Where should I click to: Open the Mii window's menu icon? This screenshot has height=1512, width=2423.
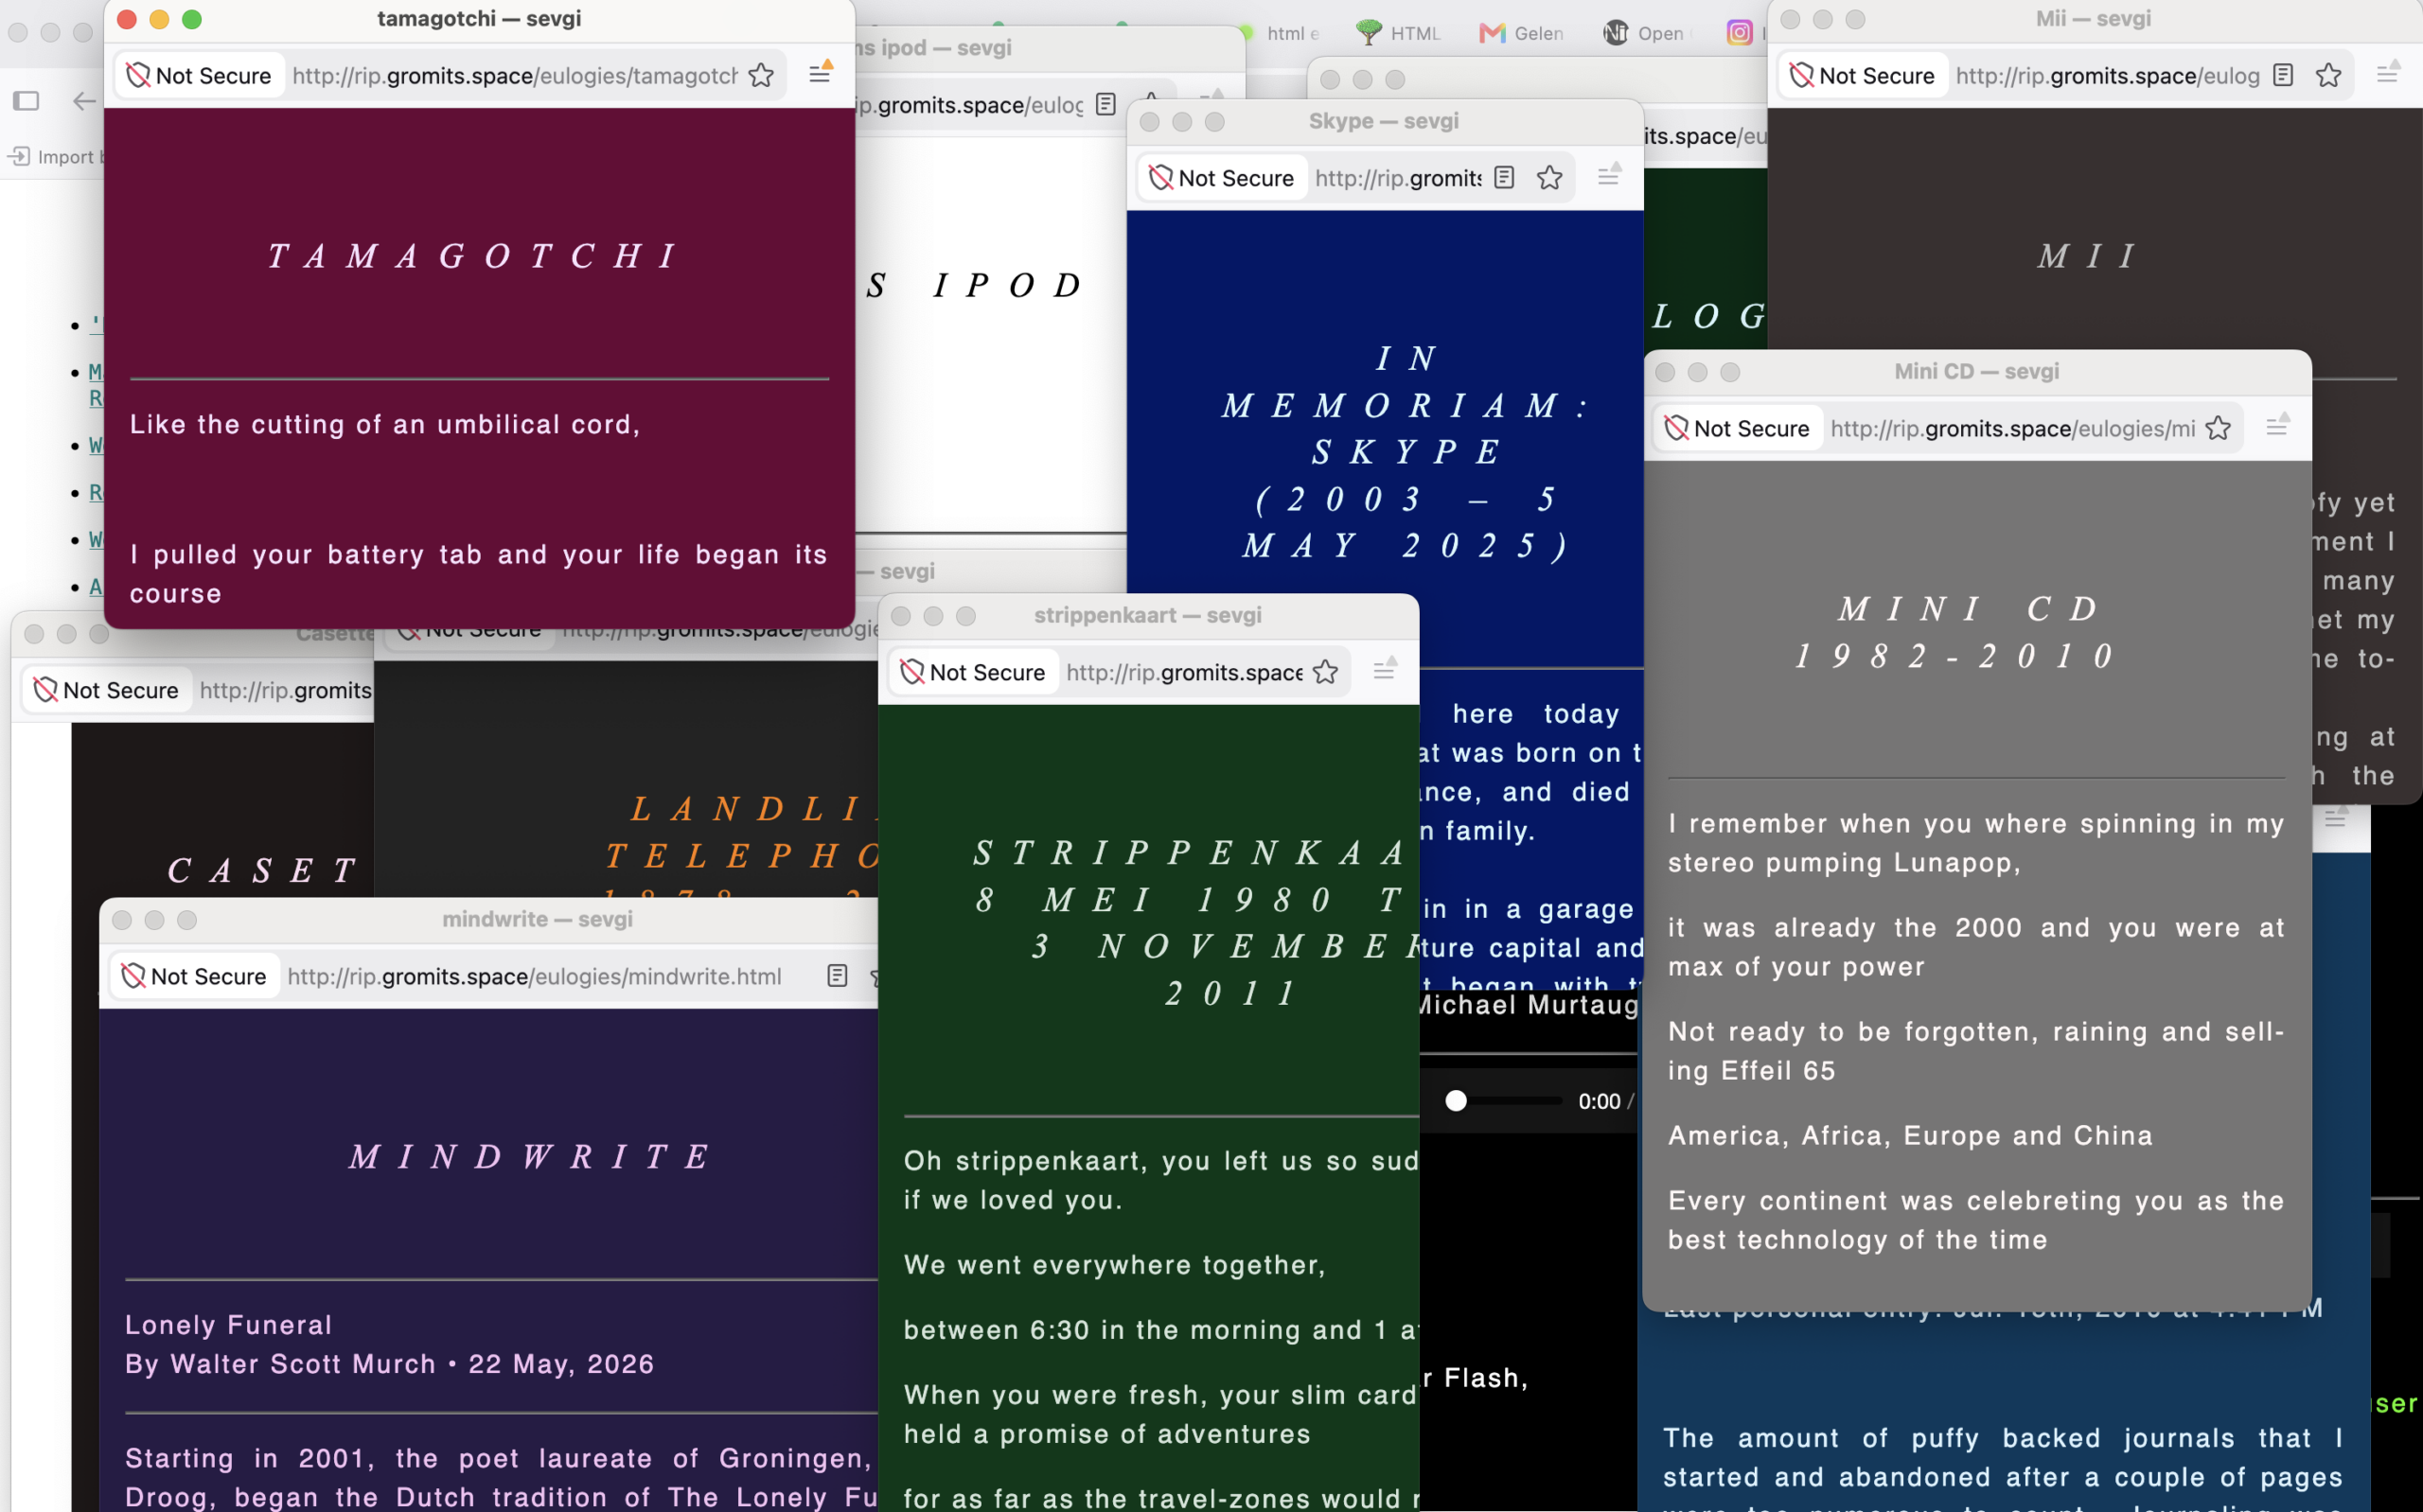click(2388, 73)
